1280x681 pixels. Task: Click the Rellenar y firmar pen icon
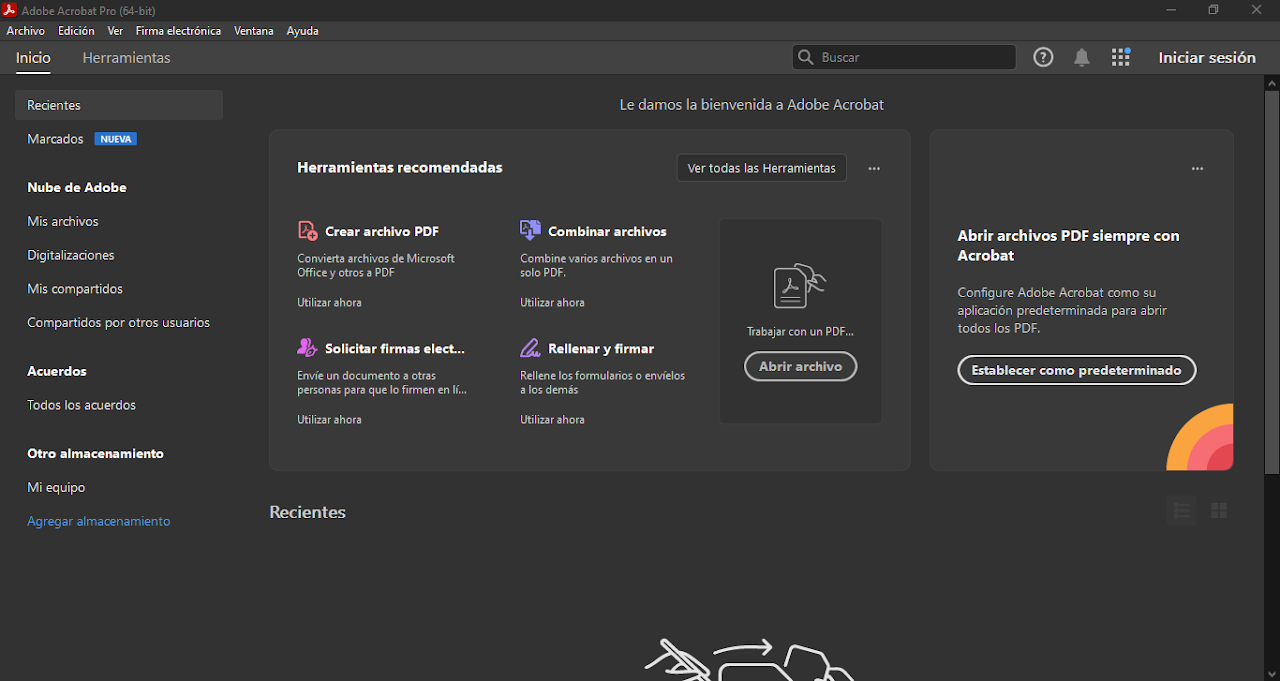(x=530, y=348)
